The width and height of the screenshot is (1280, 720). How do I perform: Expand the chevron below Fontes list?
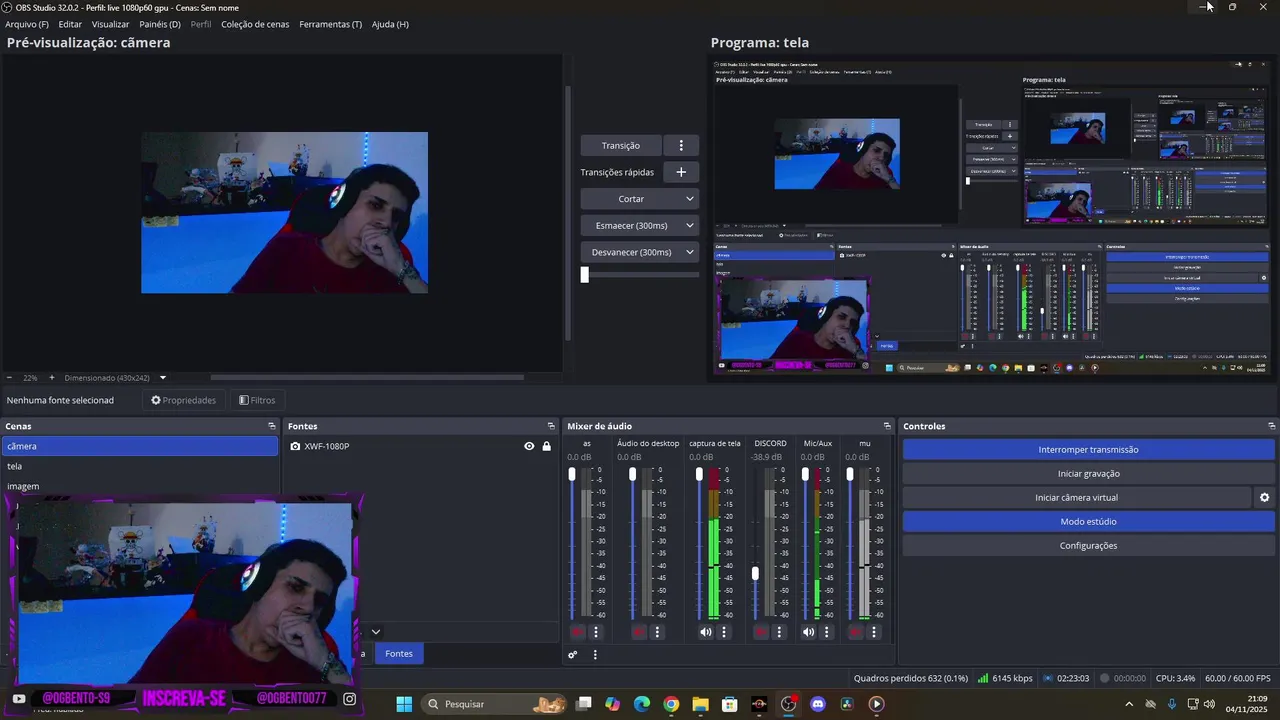pyautogui.click(x=376, y=632)
